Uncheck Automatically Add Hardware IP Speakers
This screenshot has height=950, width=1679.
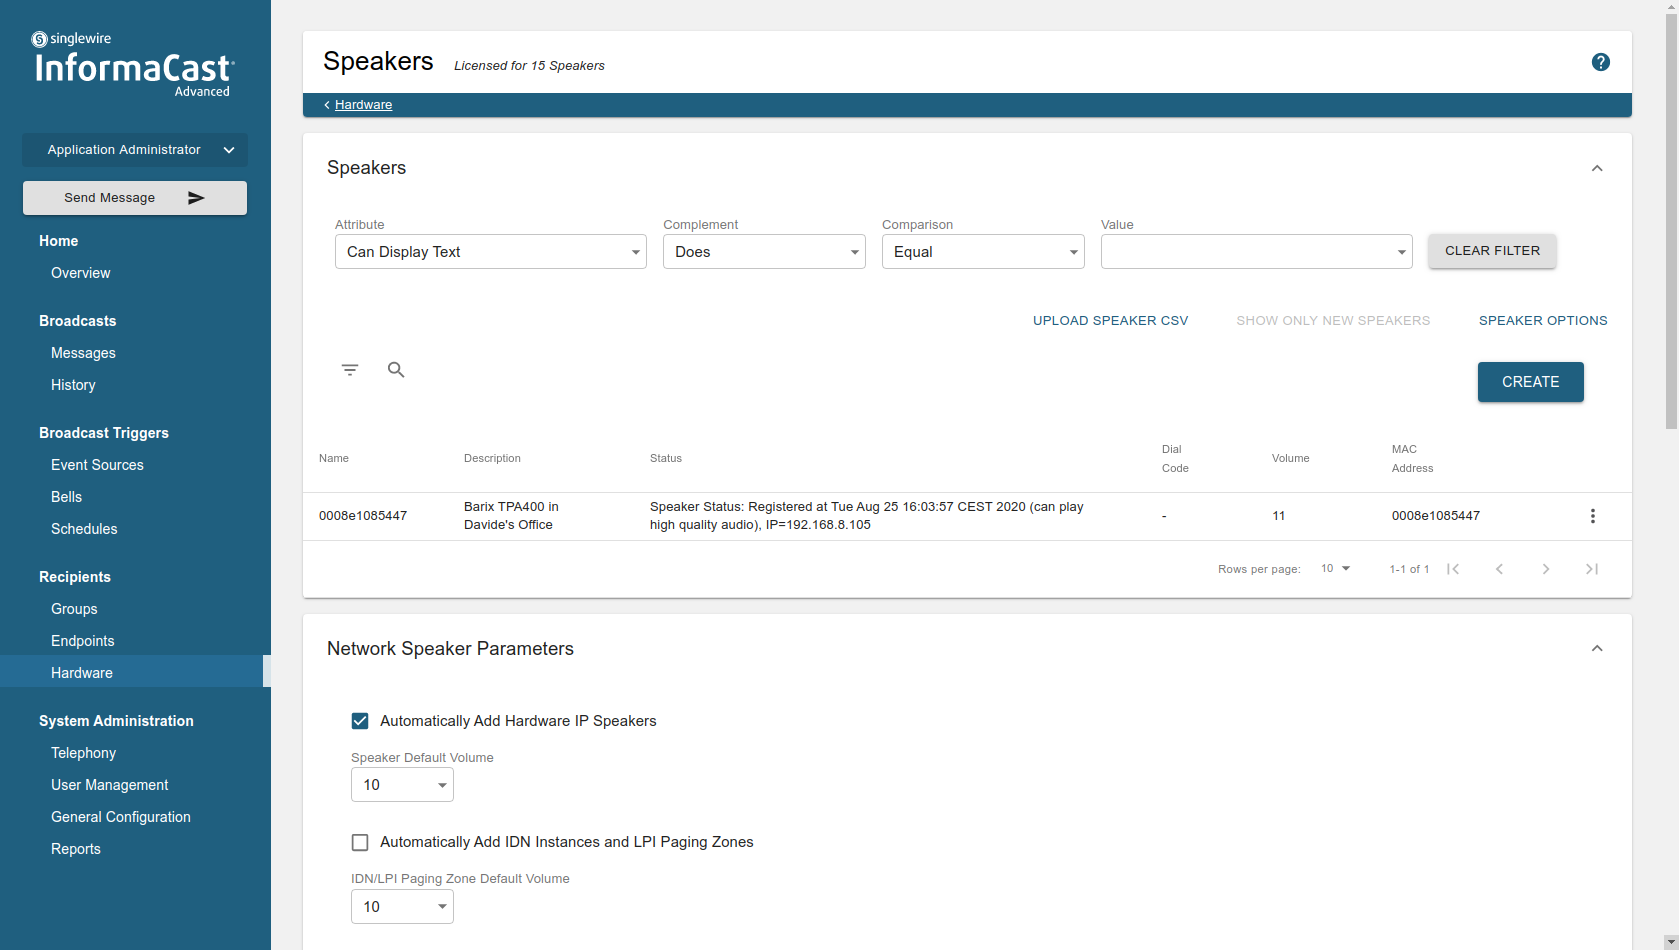[x=360, y=720]
